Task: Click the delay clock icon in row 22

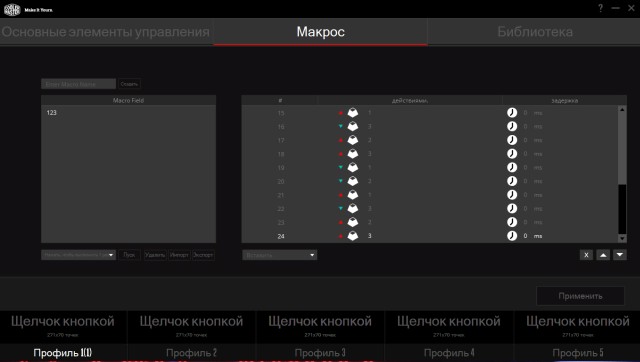Action: click(512, 209)
